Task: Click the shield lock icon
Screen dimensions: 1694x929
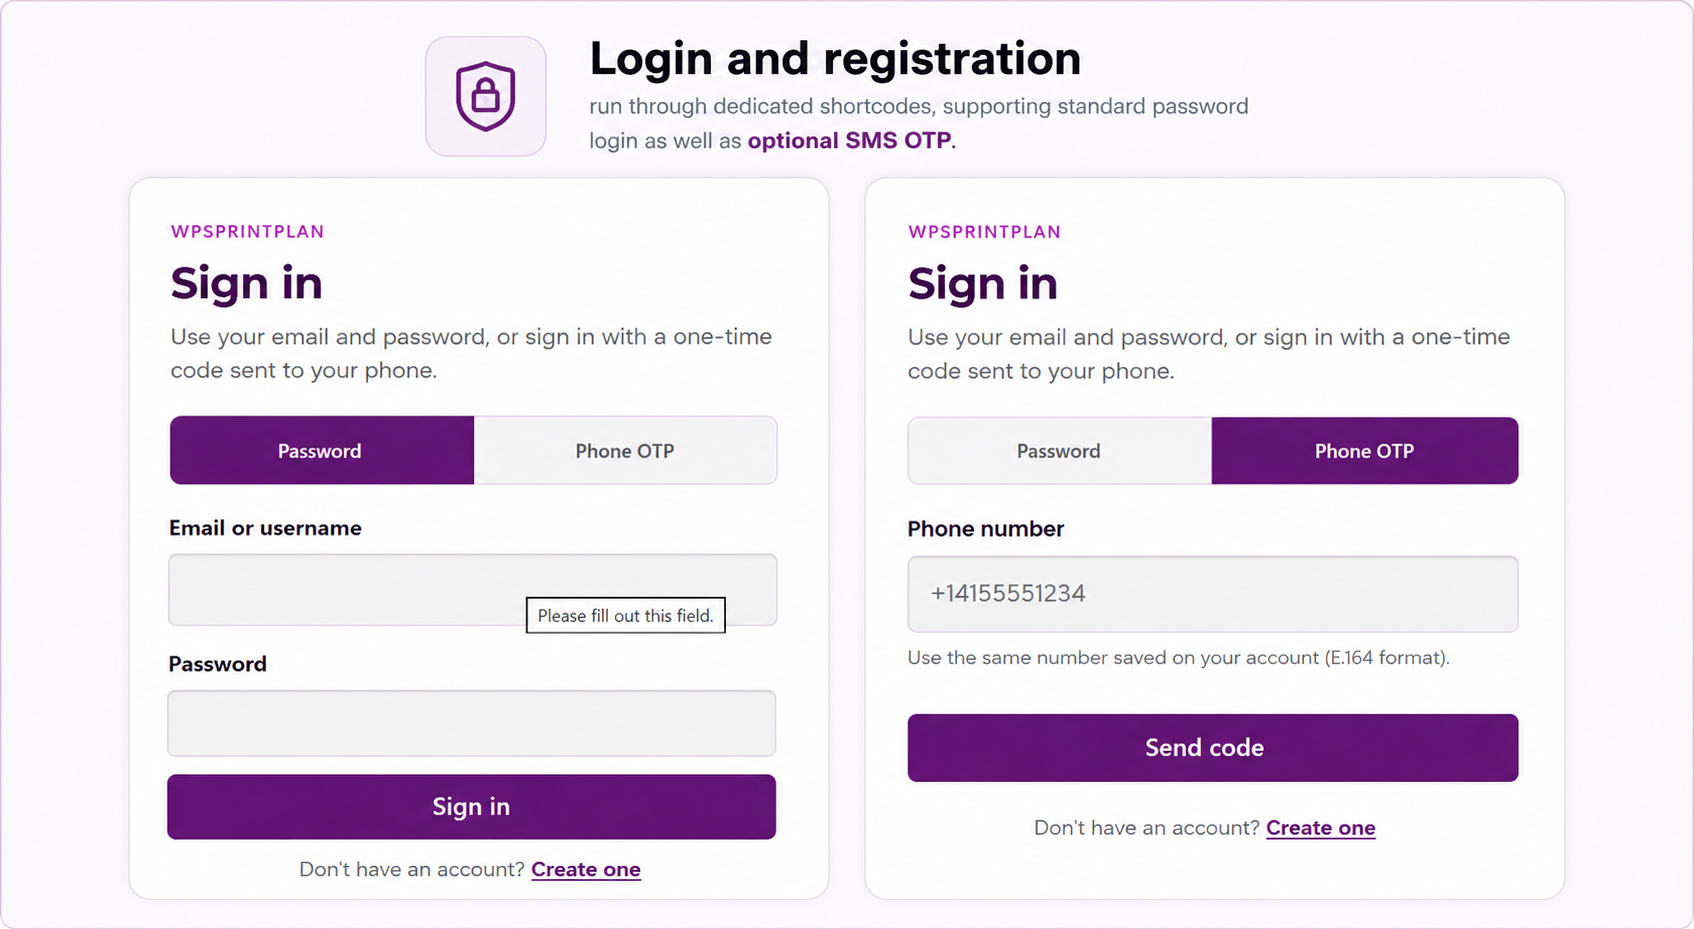Action: [x=486, y=96]
